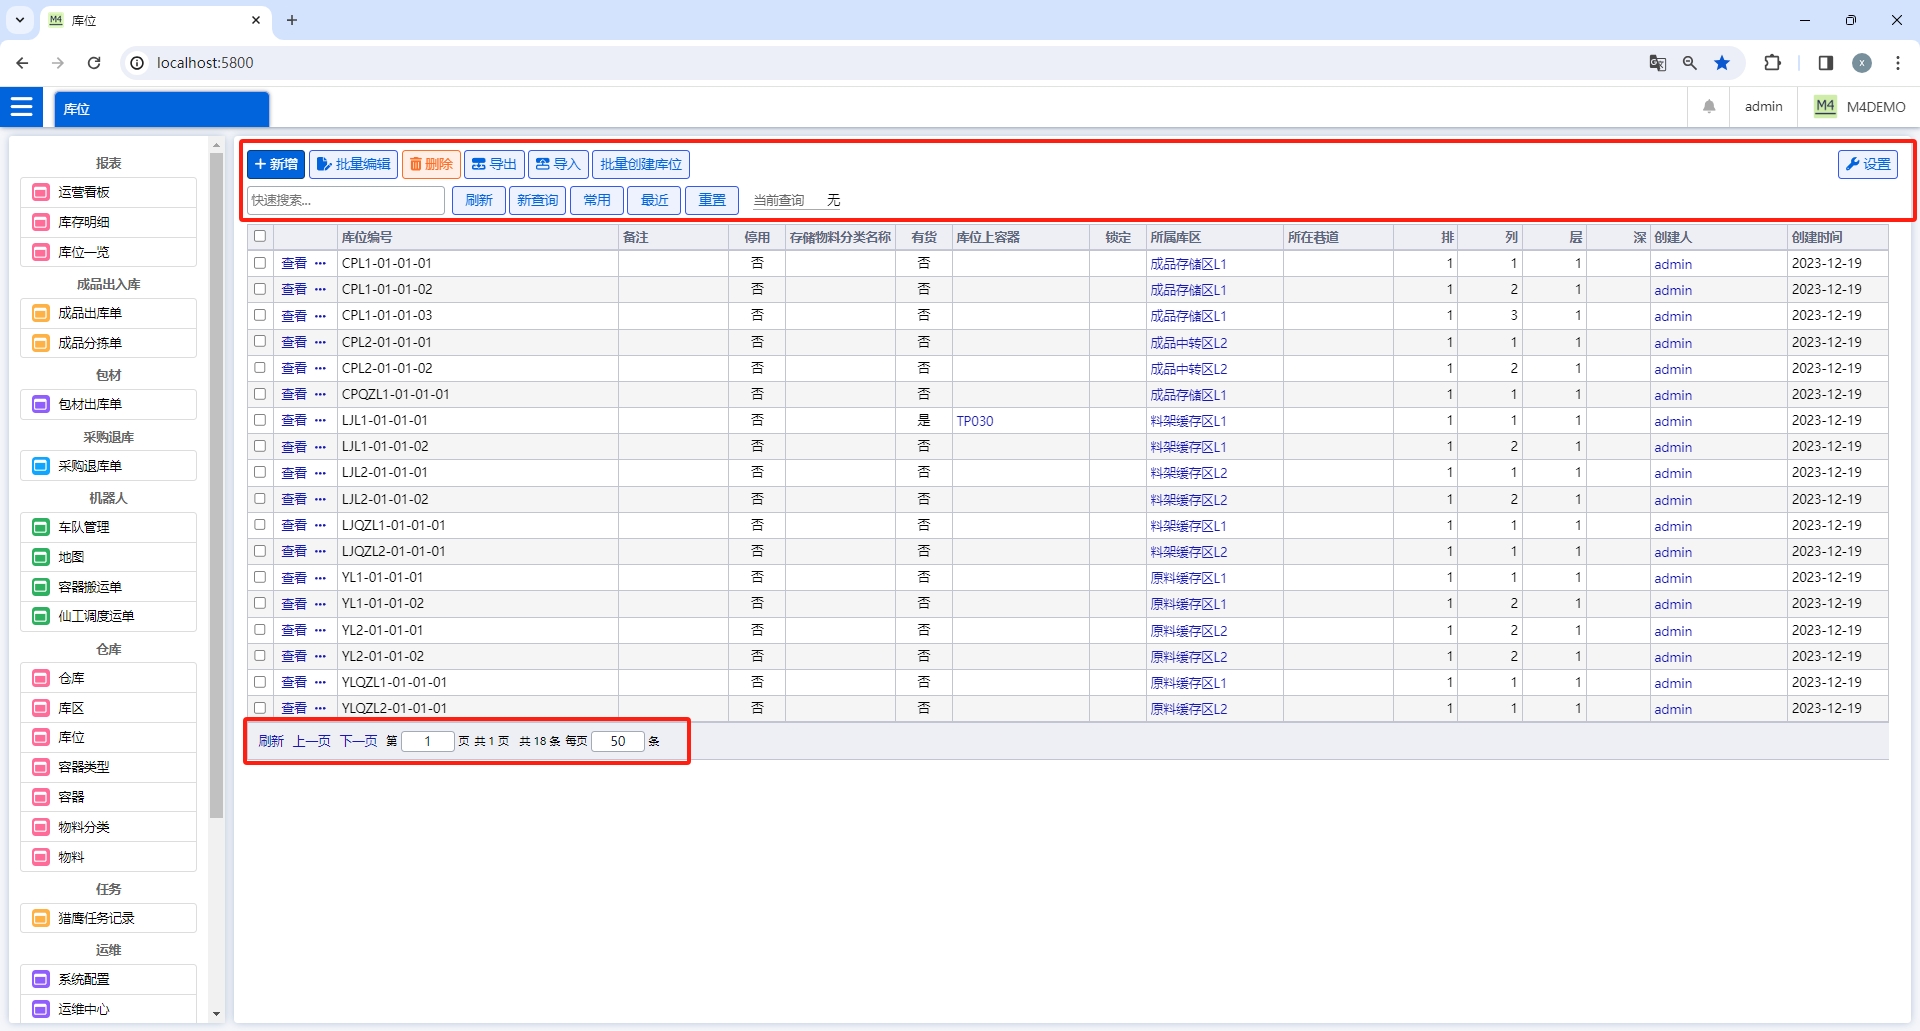1920x1031 pixels.
Task: Open 容器搬运单 in the sidebar
Action: (x=108, y=587)
